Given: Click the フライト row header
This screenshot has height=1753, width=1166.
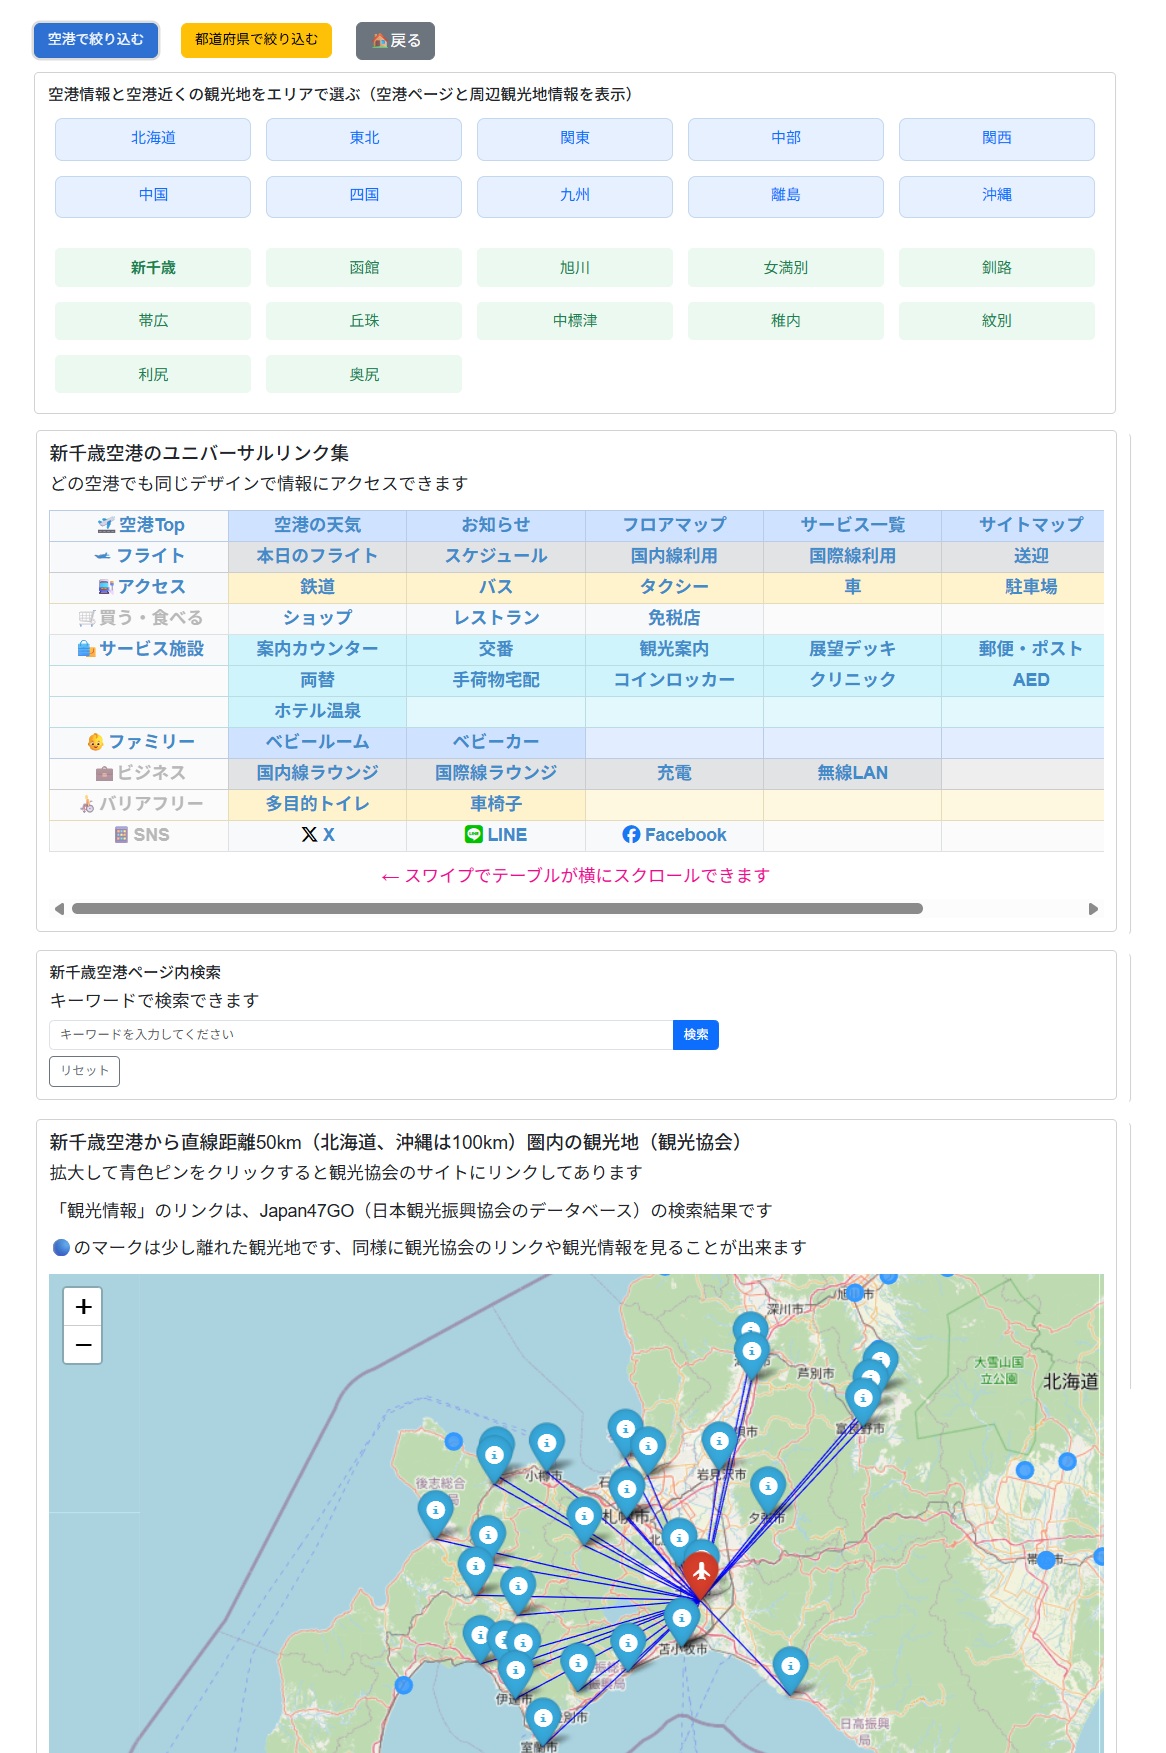Looking at the screenshot, I should [140, 556].
